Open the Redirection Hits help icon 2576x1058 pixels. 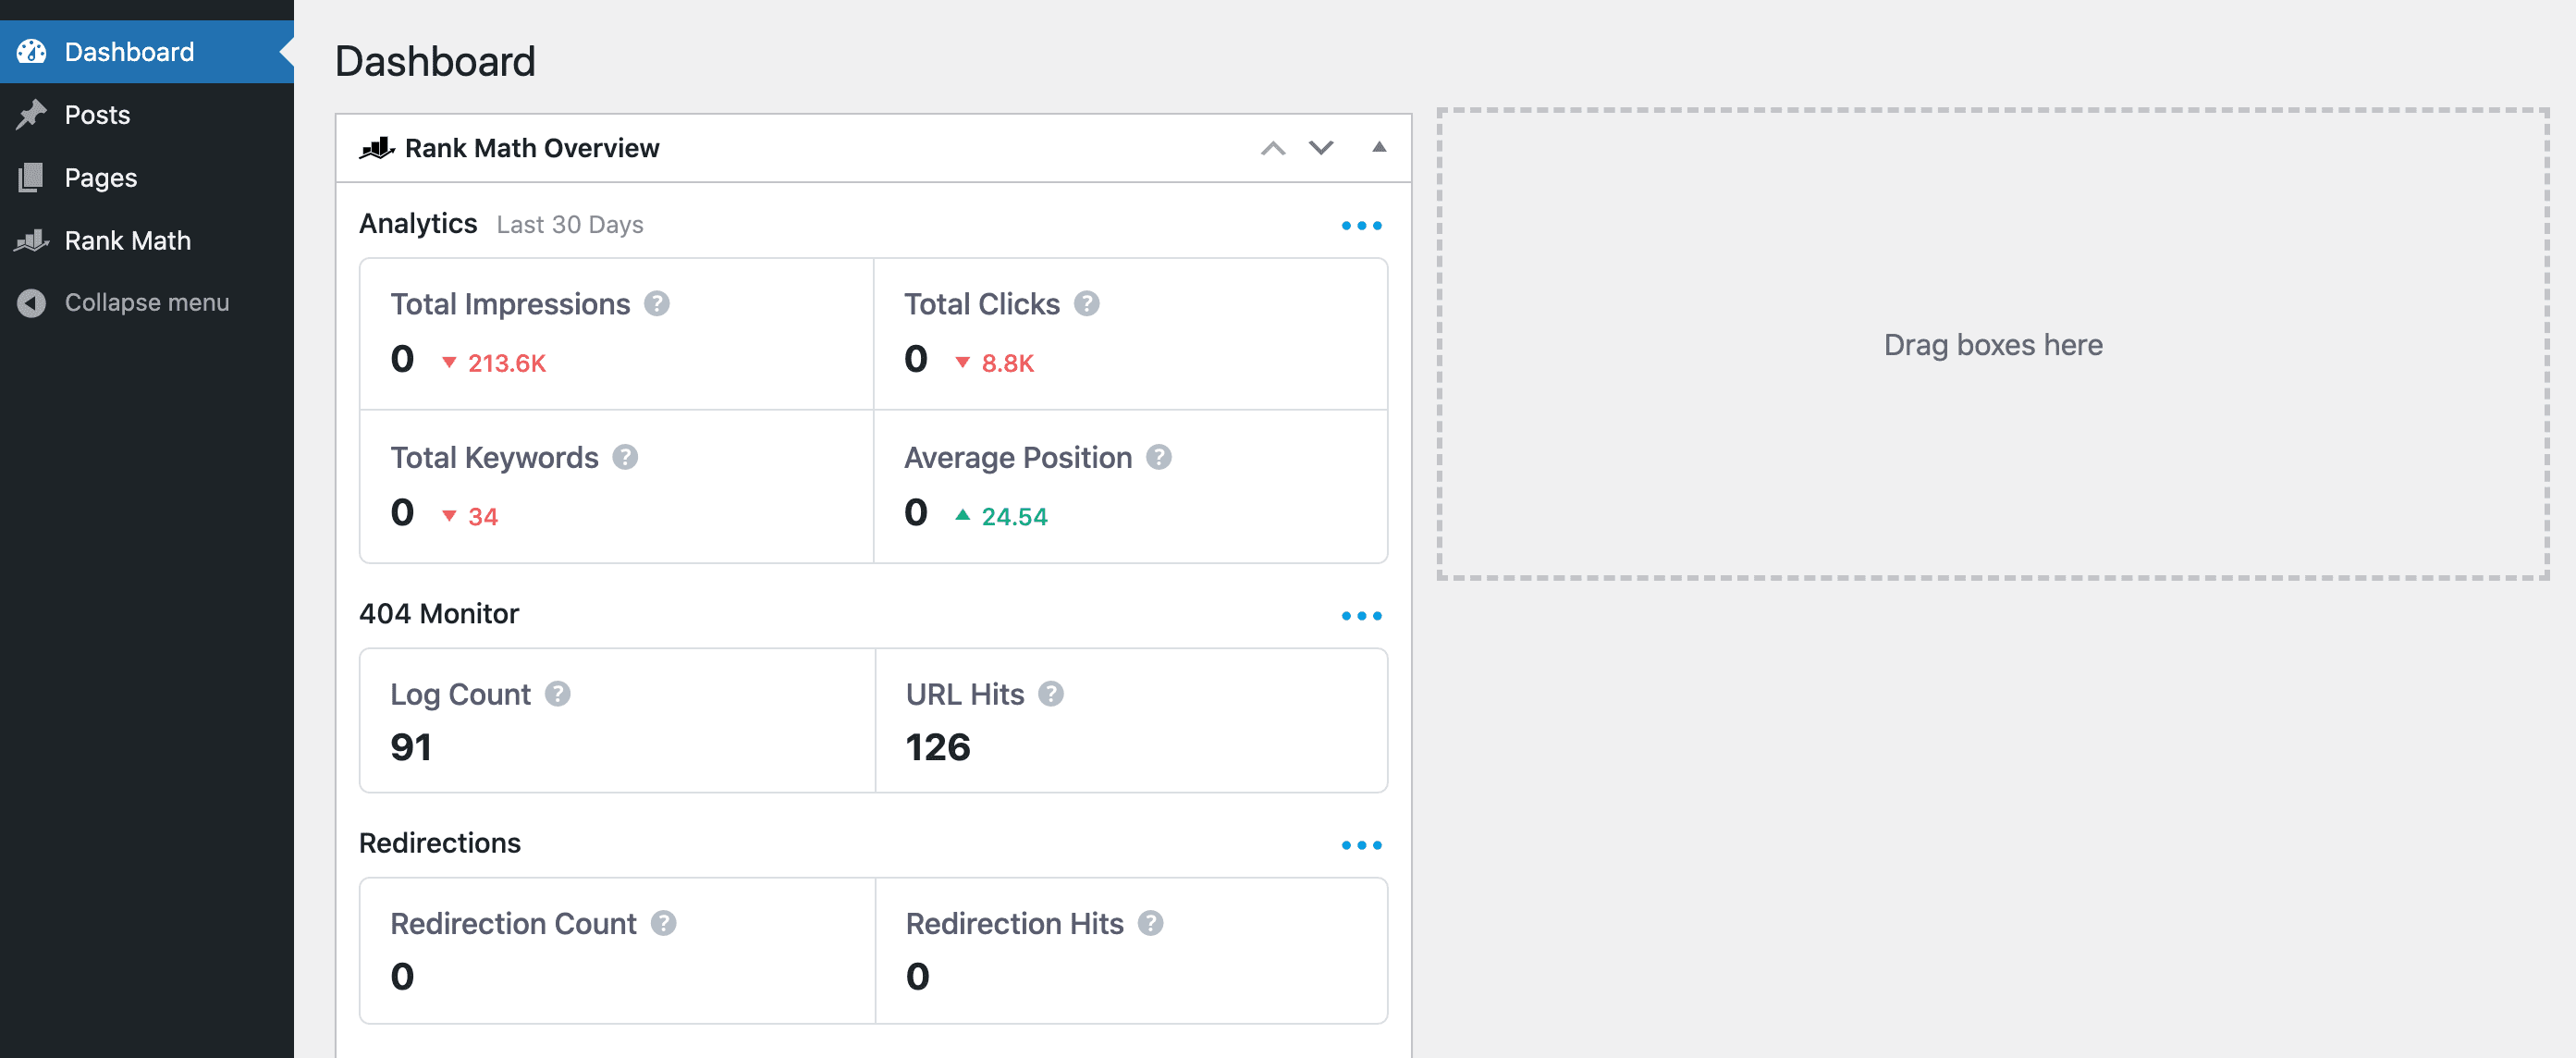tap(1150, 923)
